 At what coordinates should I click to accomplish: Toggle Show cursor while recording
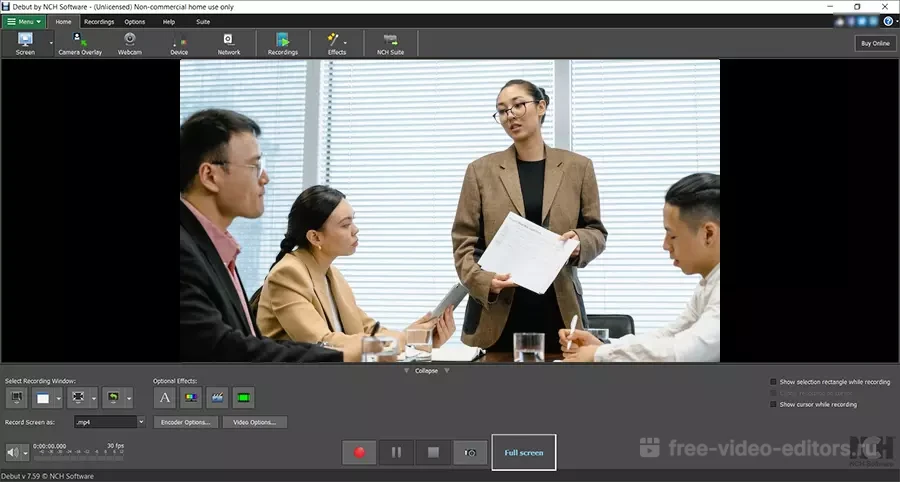(773, 404)
